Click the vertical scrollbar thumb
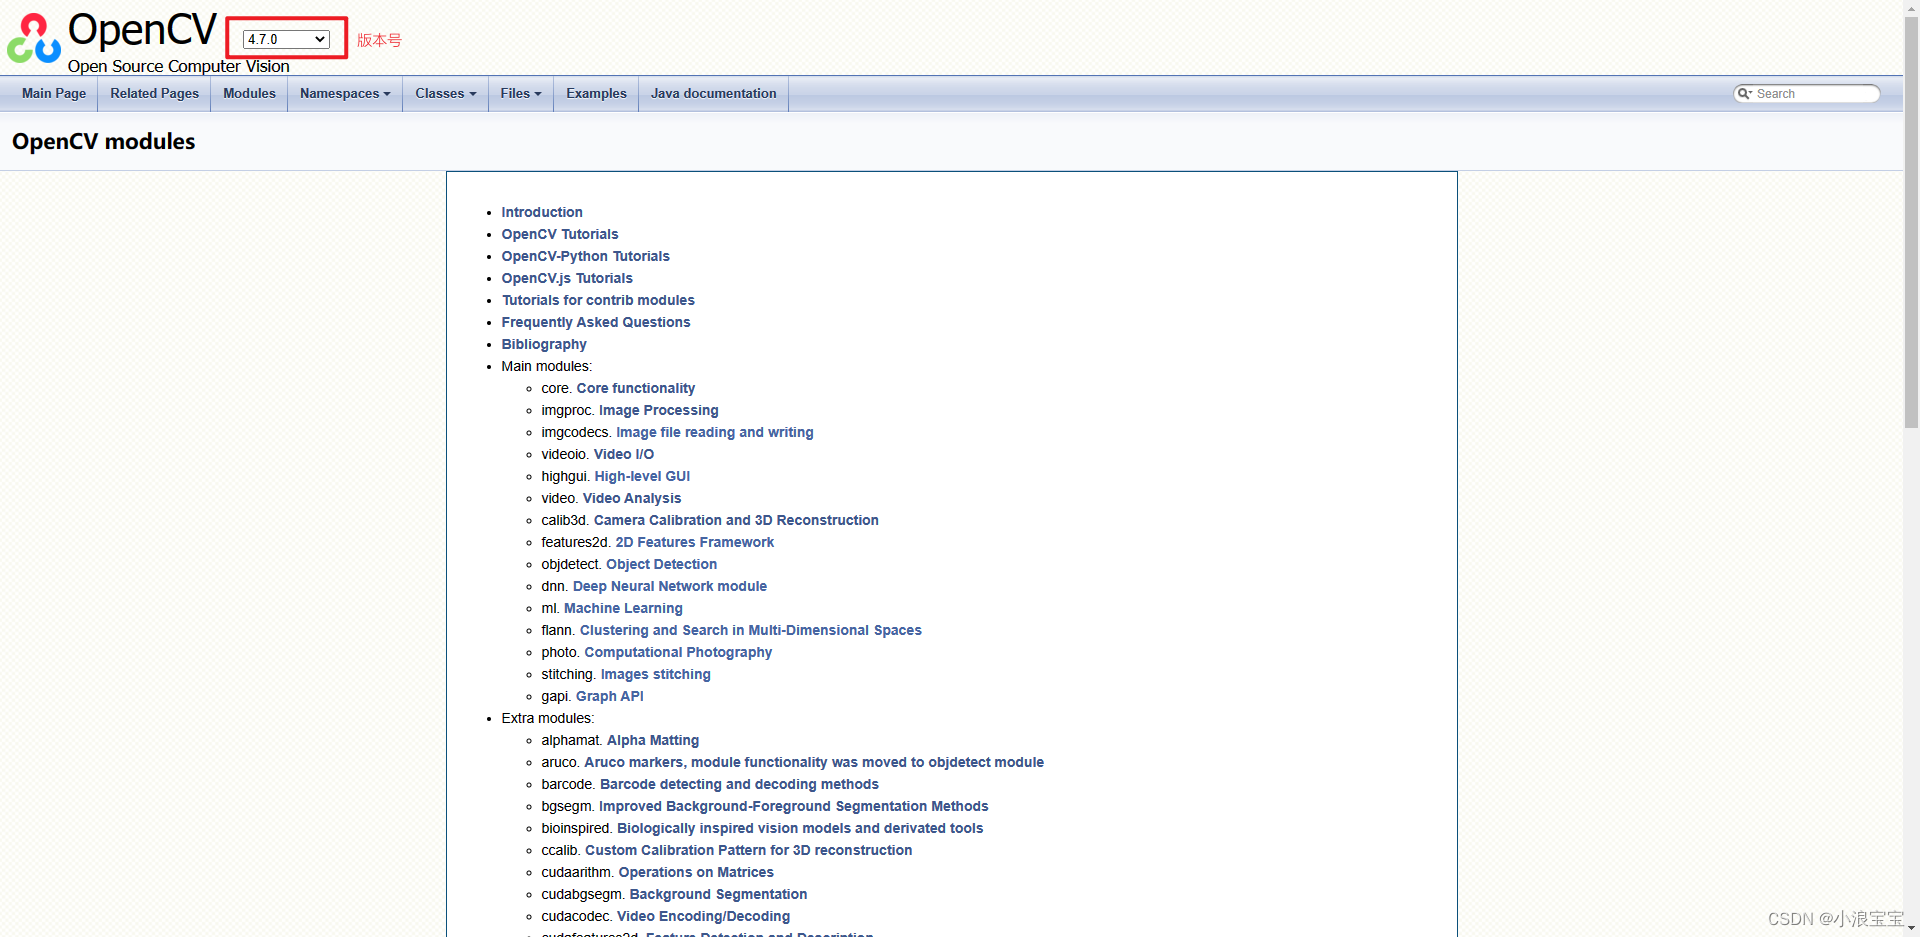 coord(1911,222)
